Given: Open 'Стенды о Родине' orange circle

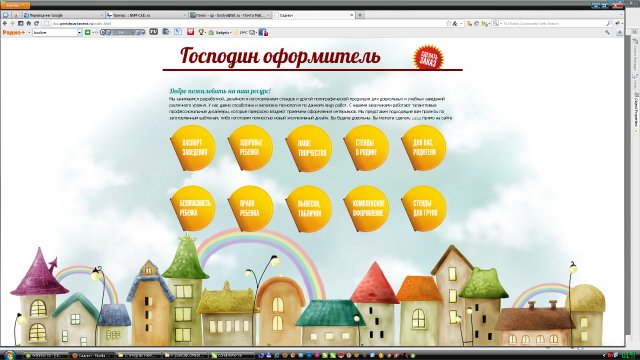Looking at the screenshot, I should coord(366,148).
